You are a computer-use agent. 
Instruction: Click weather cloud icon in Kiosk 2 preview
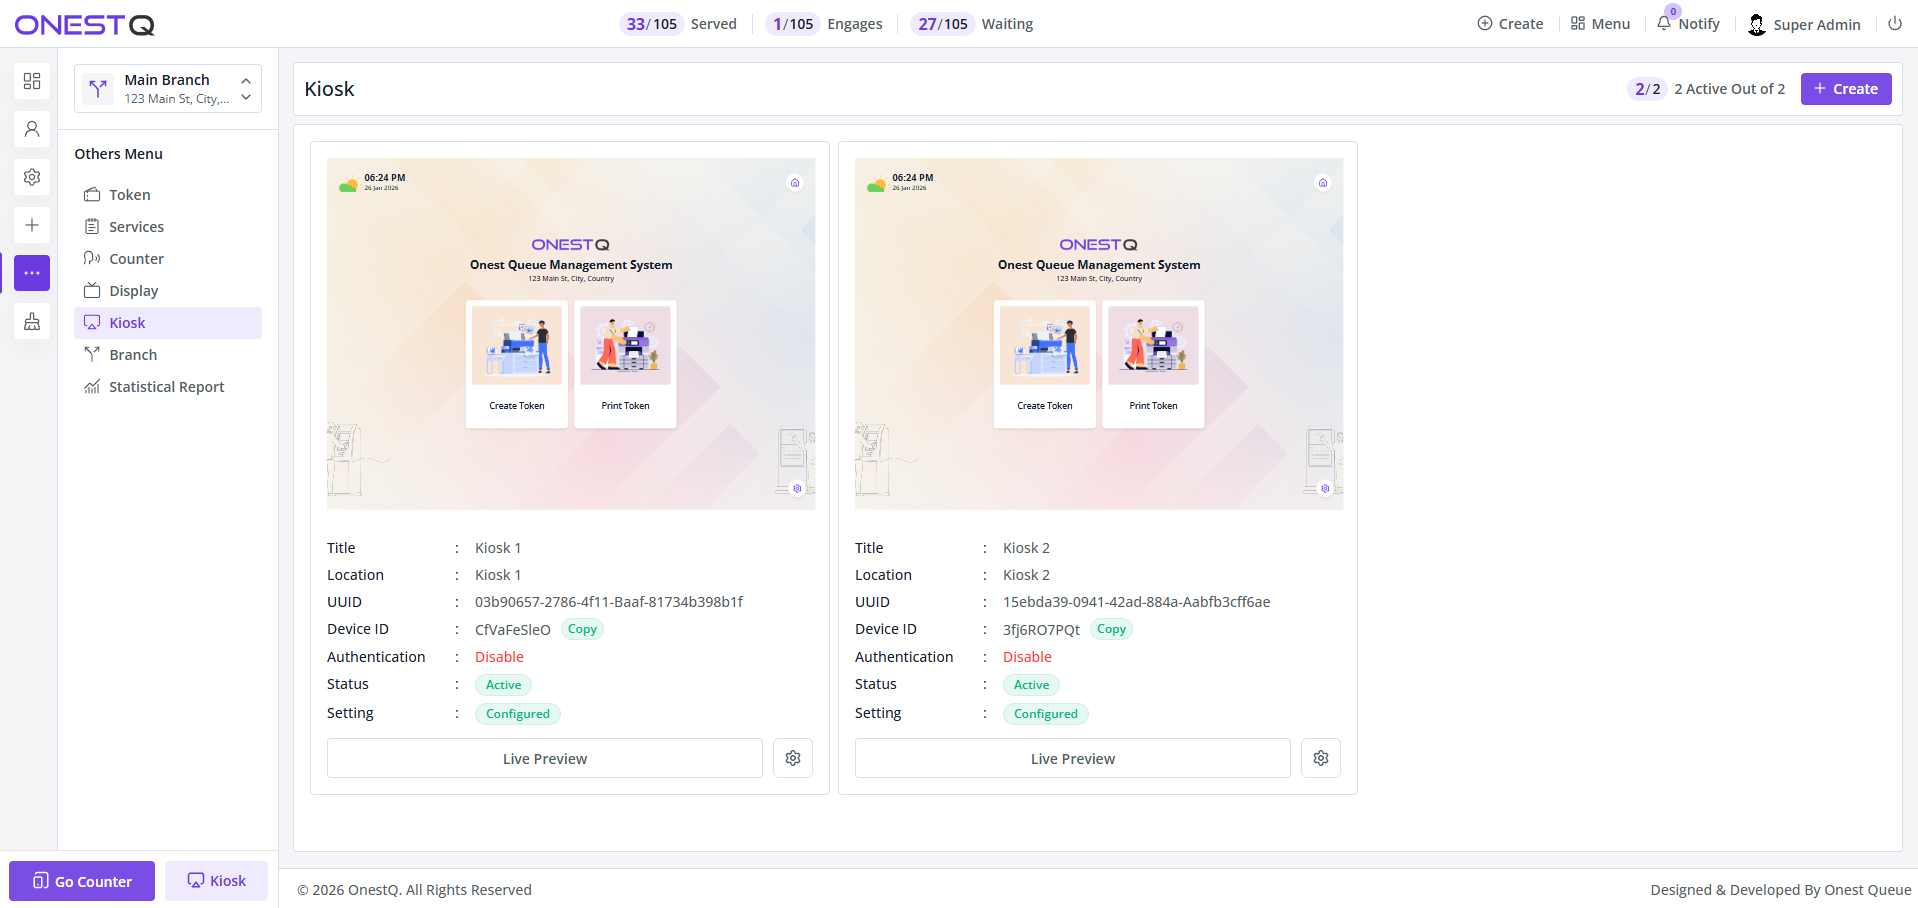click(x=876, y=185)
